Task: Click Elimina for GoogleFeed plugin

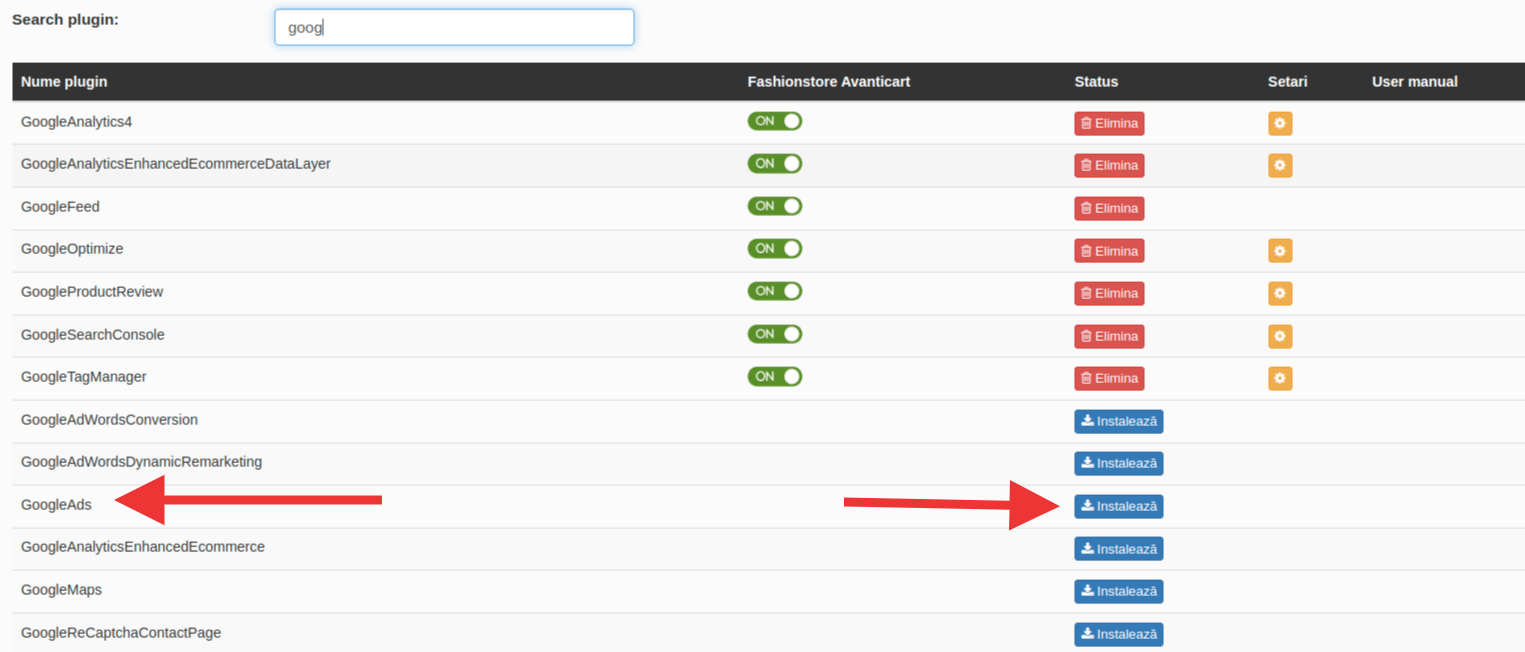Action: tap(1109, 208)
